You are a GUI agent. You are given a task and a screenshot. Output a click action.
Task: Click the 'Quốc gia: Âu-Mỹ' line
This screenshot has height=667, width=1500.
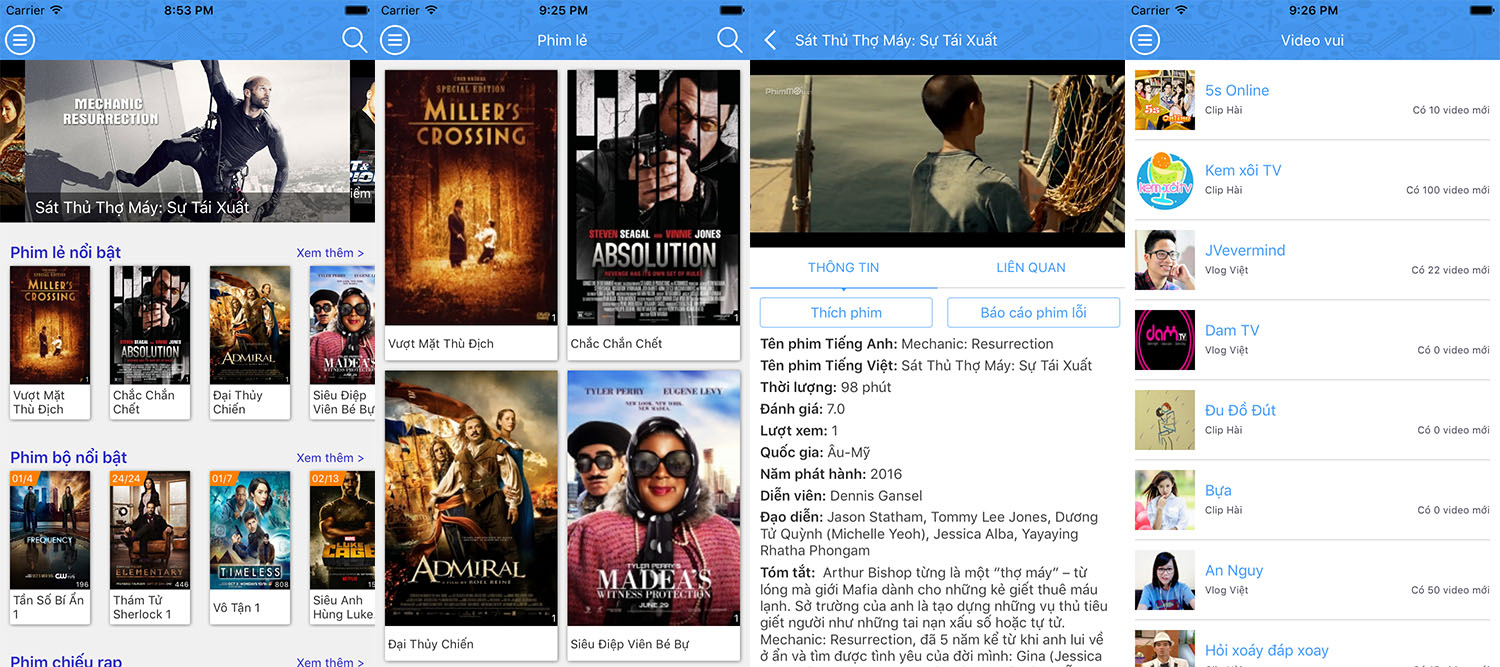coord(815,452)
